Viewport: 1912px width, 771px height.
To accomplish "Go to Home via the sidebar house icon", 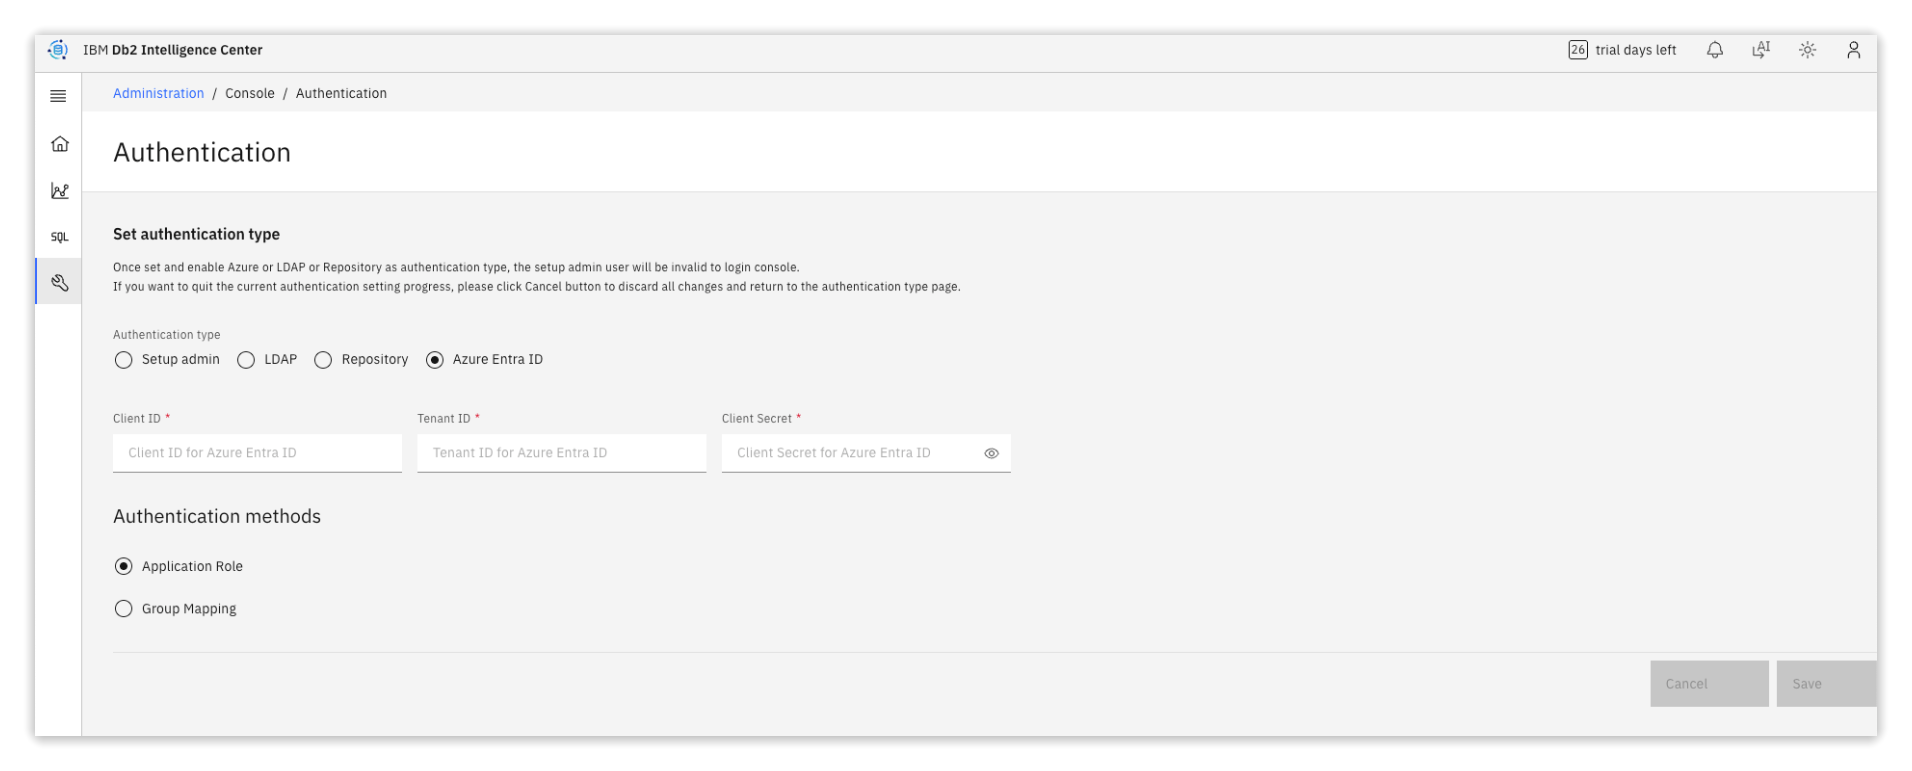I will click(x=59, y=144).
